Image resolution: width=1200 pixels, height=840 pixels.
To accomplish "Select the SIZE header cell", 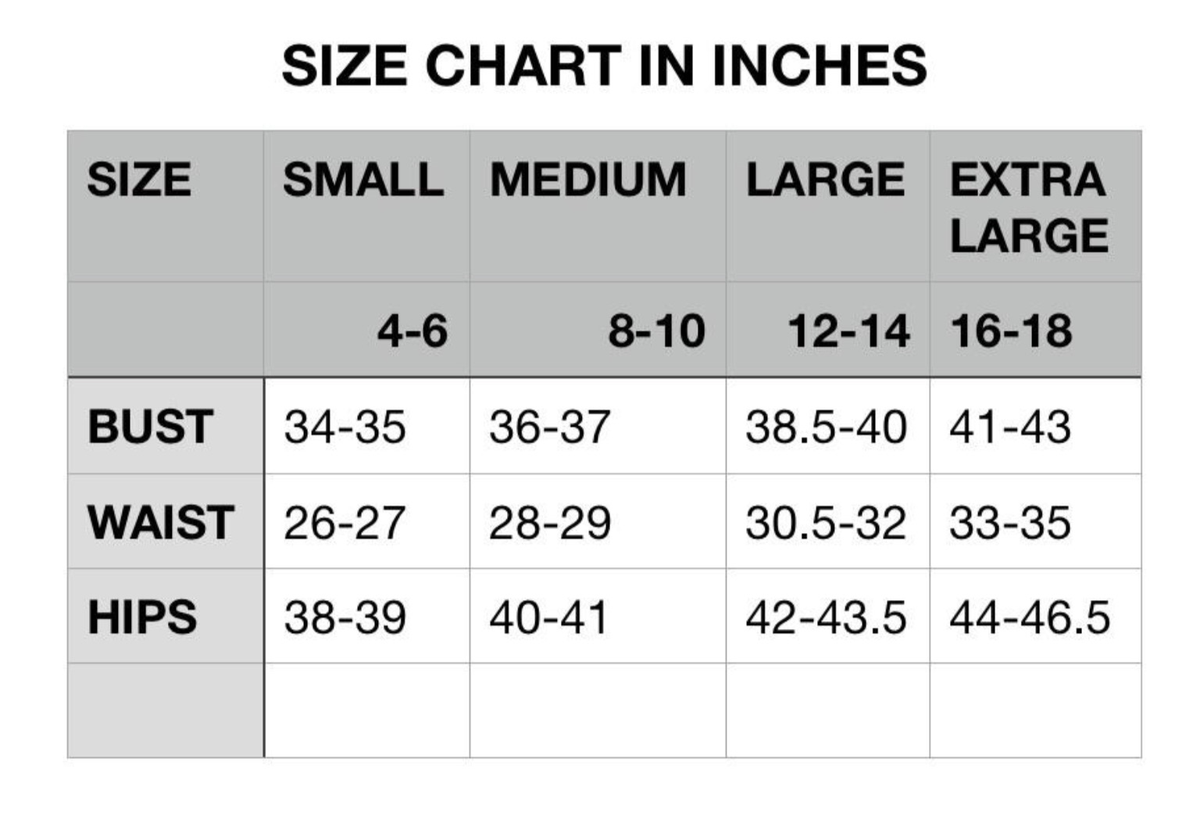I will [x=166, y=207].
